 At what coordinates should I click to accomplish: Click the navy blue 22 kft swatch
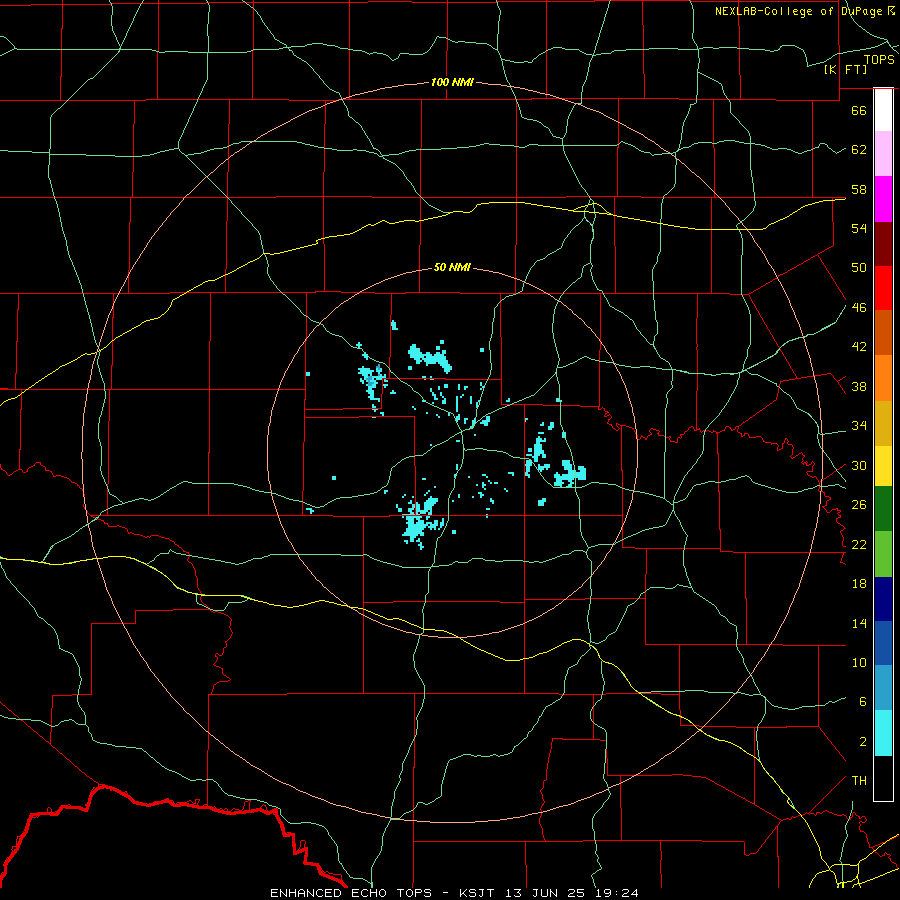[x=883, y=599]
